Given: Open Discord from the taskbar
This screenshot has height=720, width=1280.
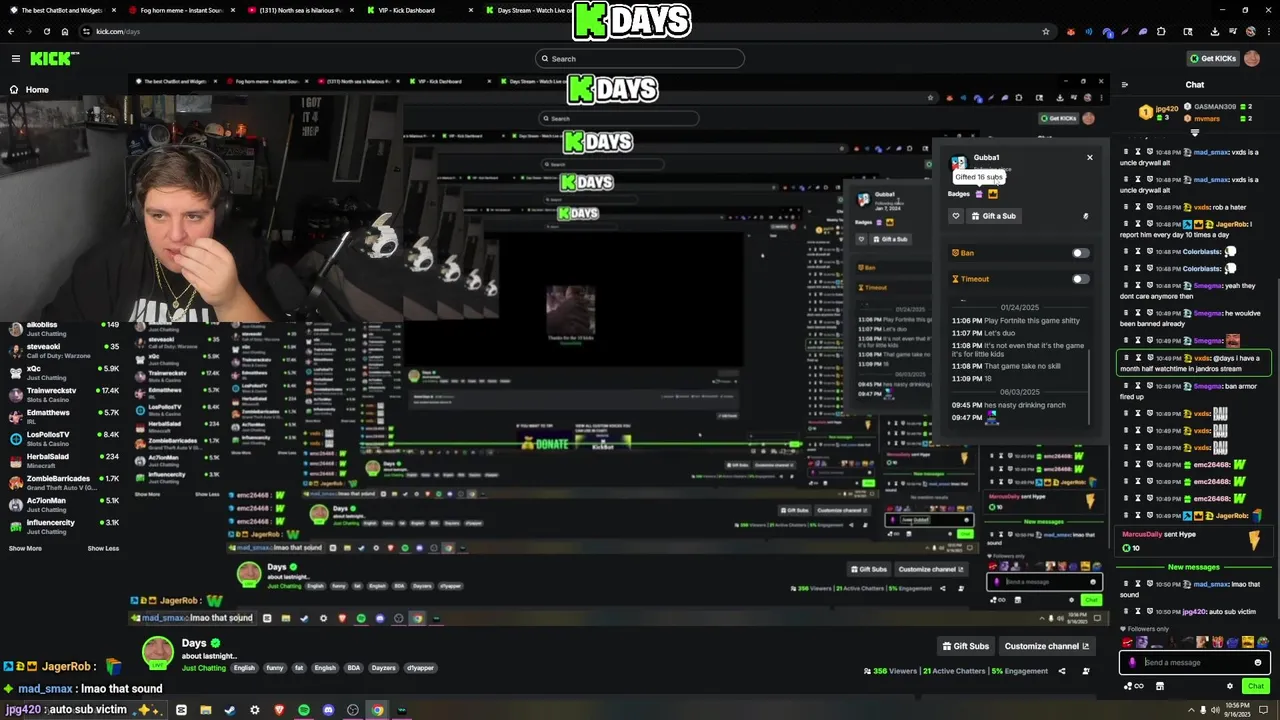Looking at the screenshot, I should [329, 710].
